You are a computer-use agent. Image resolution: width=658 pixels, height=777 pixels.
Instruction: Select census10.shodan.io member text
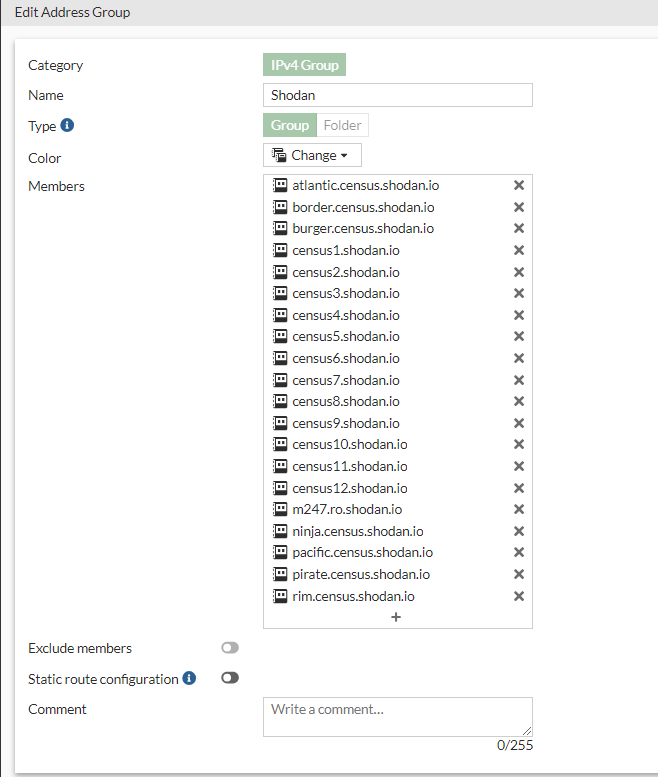(x=350, y=444)
